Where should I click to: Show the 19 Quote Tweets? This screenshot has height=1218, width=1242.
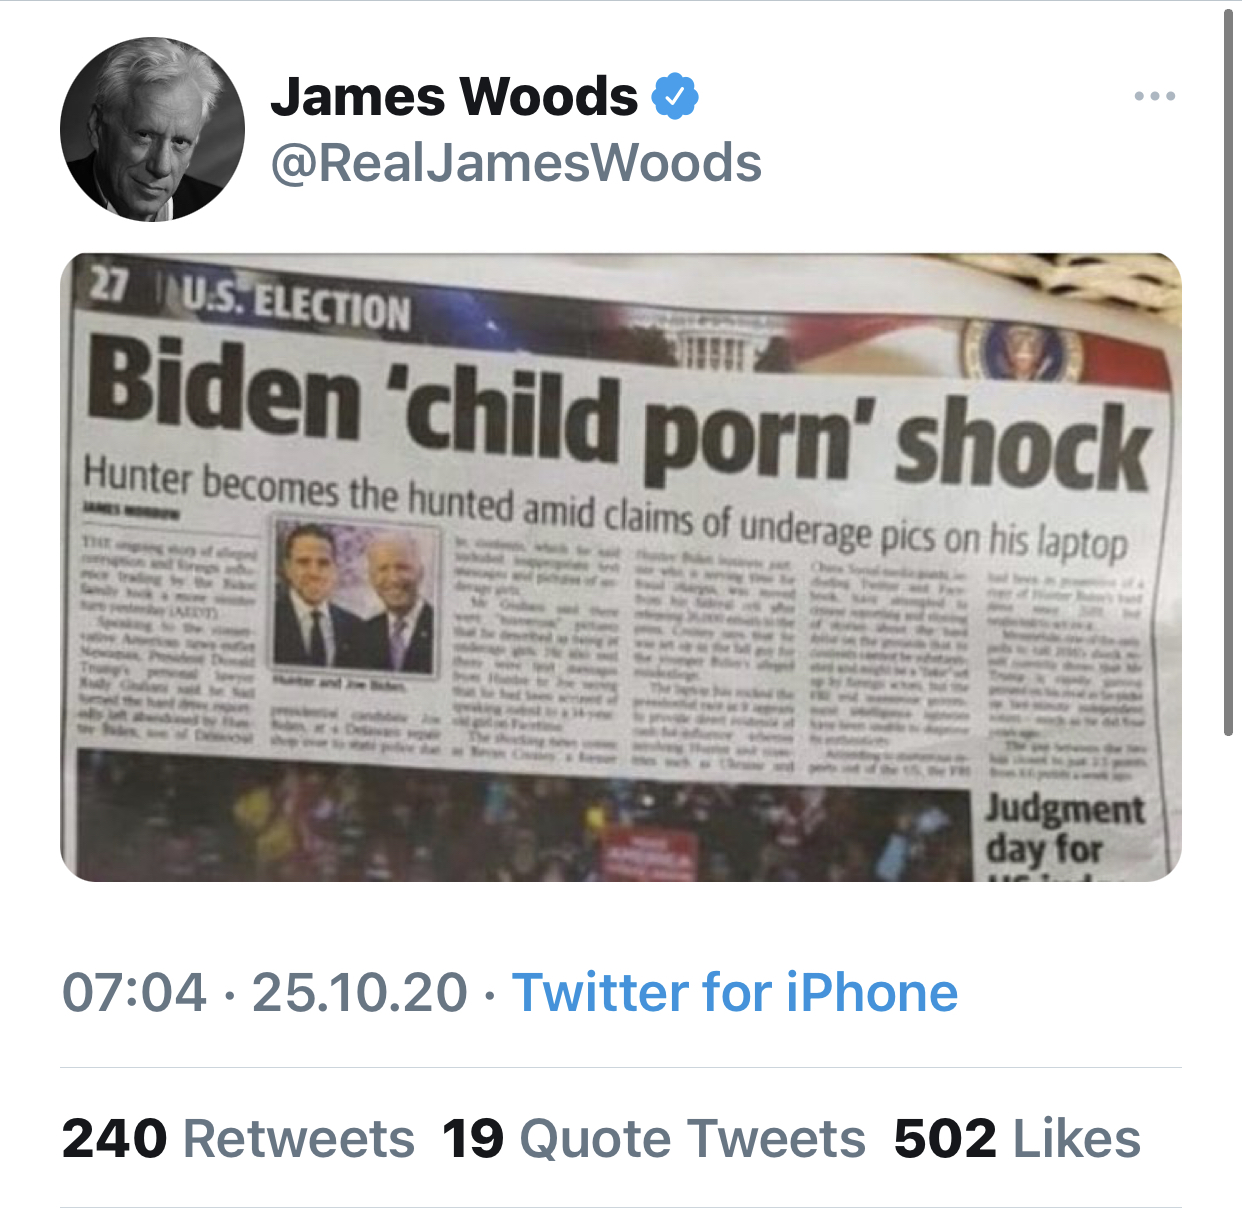coord(654,1139)
